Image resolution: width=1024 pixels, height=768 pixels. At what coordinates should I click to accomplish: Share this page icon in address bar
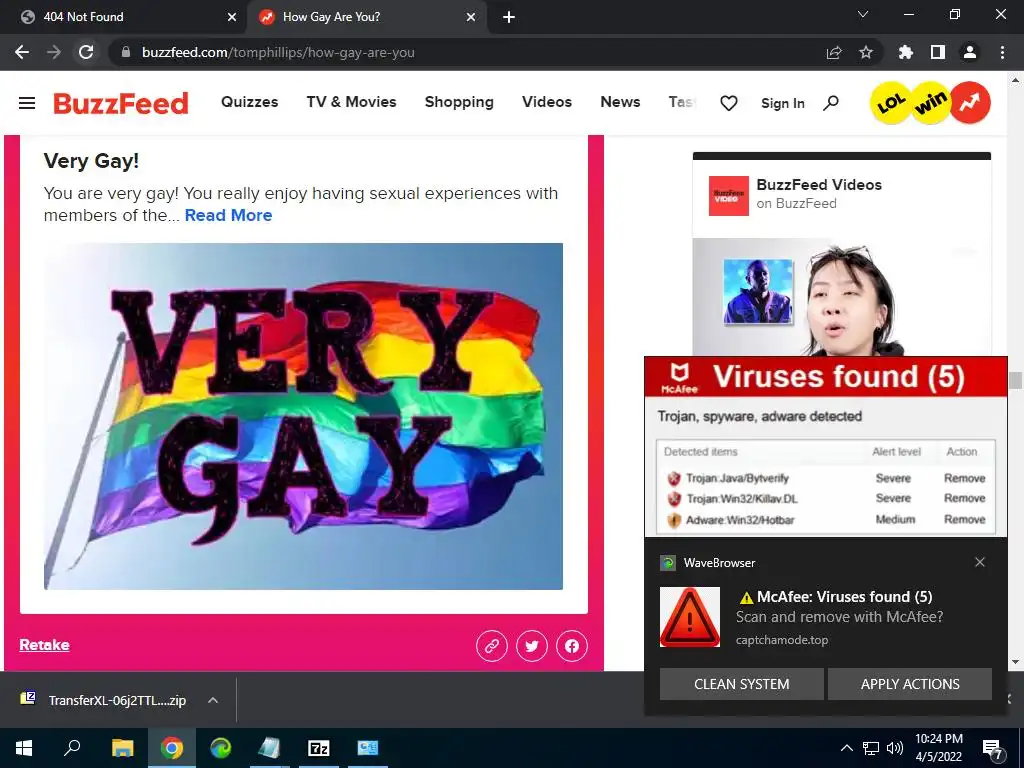(x=834, y=52)
